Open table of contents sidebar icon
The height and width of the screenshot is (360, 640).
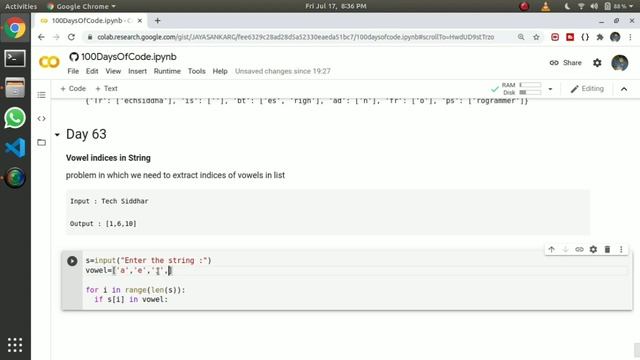coord(41,95)
